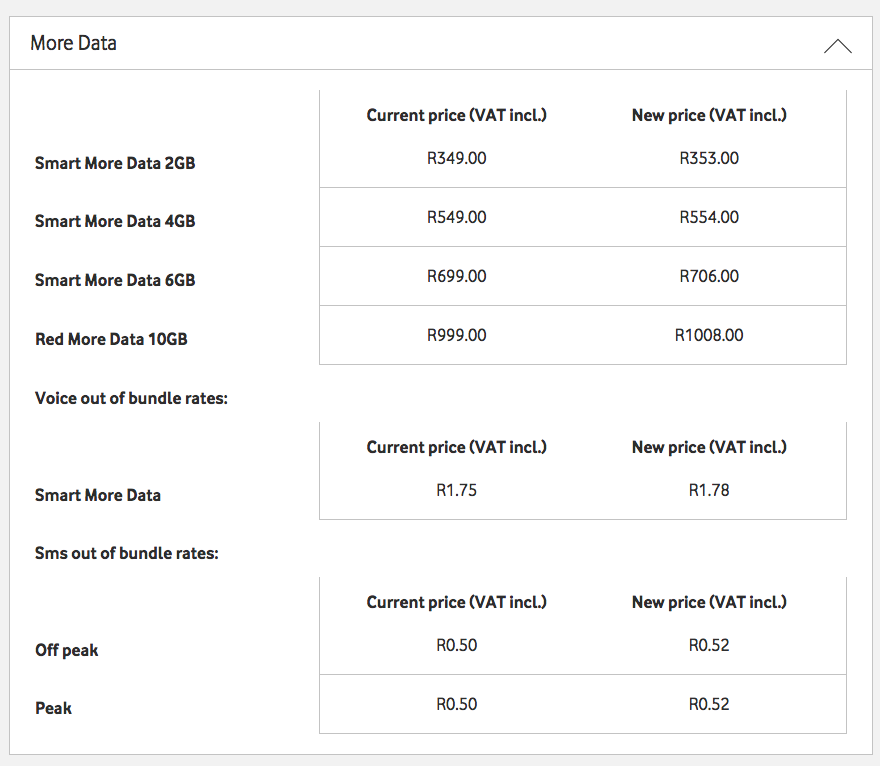Viewport: 880px width, 766px height.
Task: Click New price header in voice table
Action: pyautogui.click(x=709, y=447)
